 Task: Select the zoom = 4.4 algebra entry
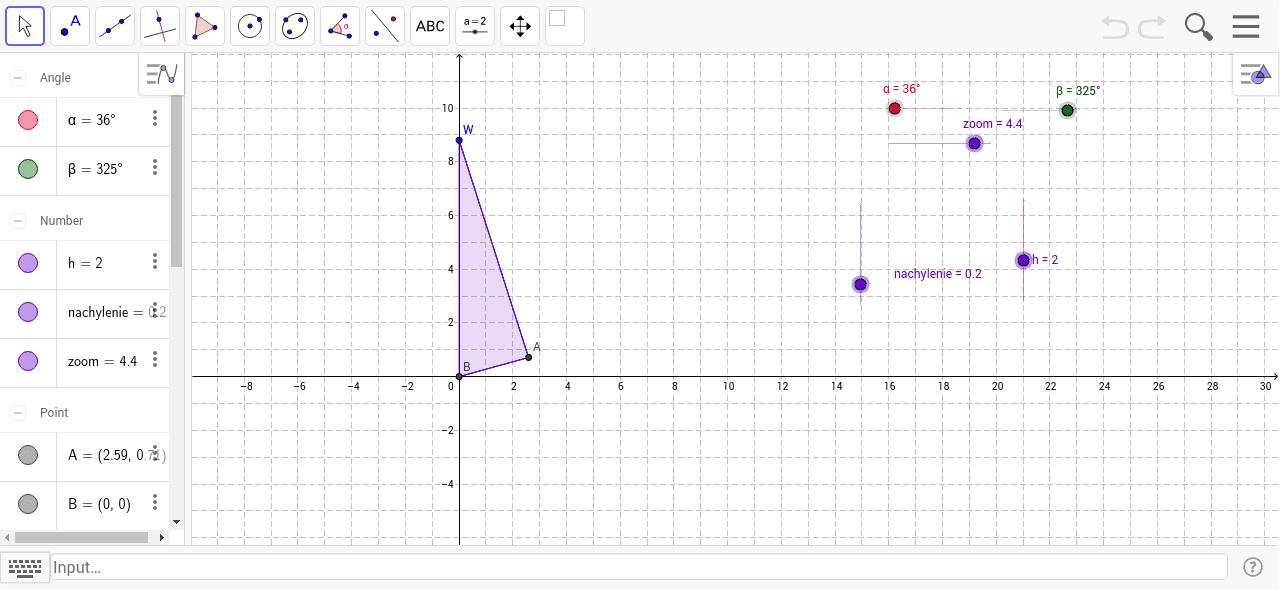(102, 361)
